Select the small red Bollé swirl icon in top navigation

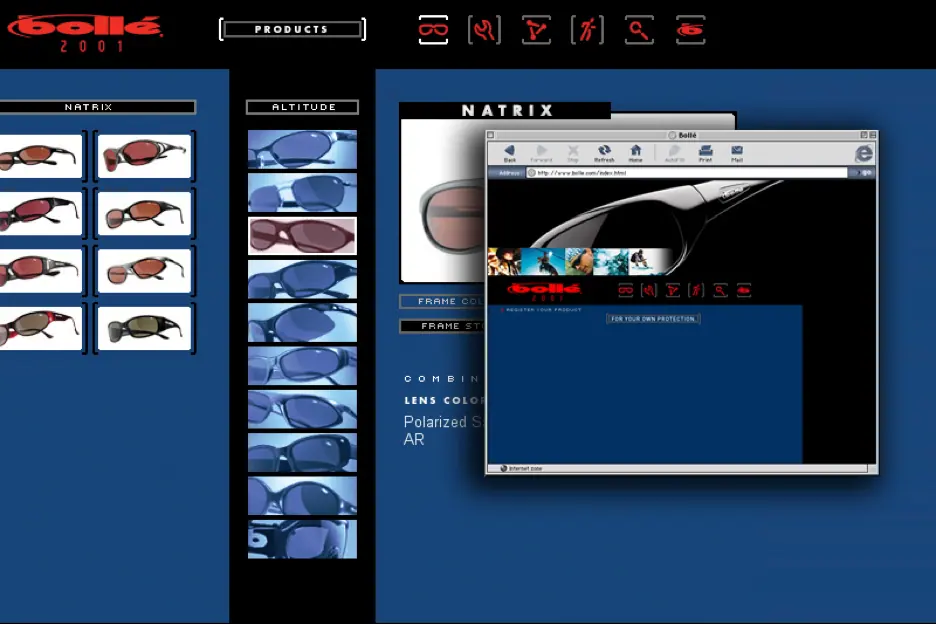point(691,29)
